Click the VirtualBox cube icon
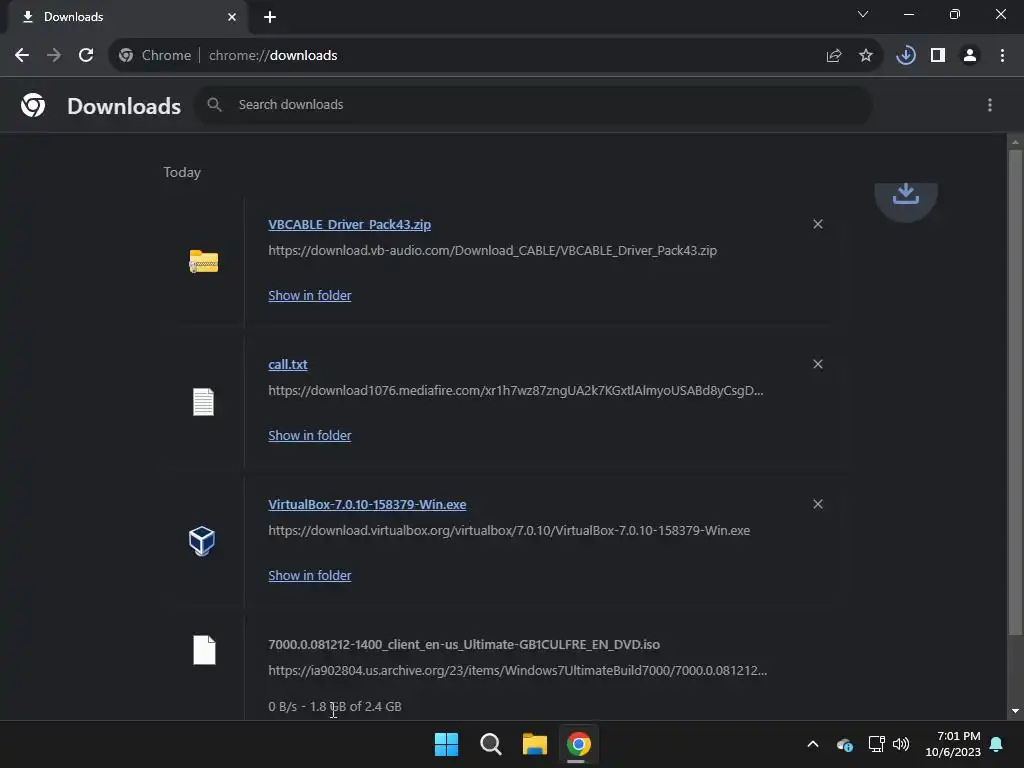1024x768 pixels. coord(202,541)
